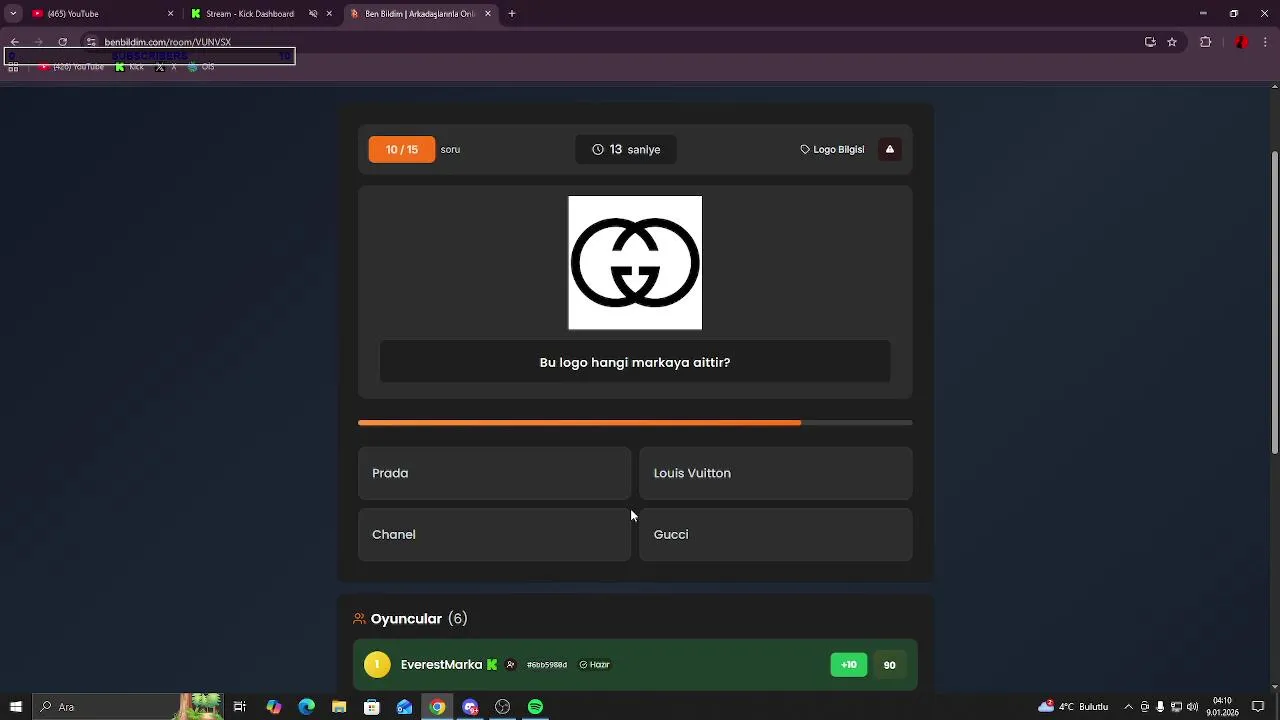
Task: Open the tab search dropdown
Action: pos(13,14)
